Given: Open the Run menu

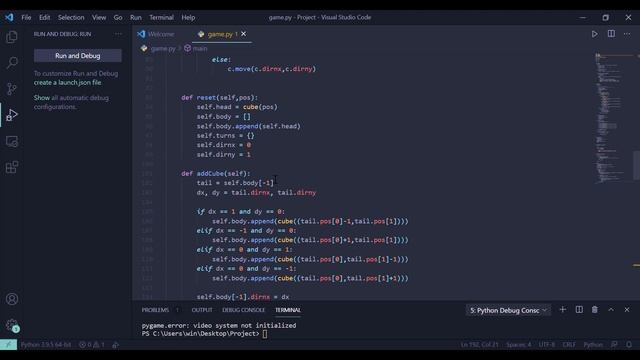Looking at the screenshot, I should point(136,18).
